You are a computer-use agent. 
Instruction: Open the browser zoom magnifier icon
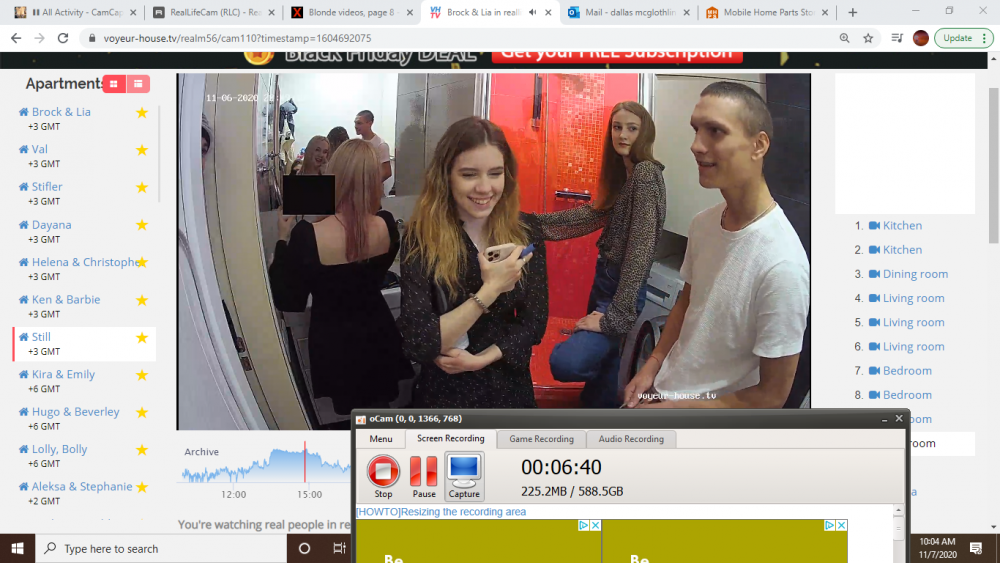tap(845, 38)
